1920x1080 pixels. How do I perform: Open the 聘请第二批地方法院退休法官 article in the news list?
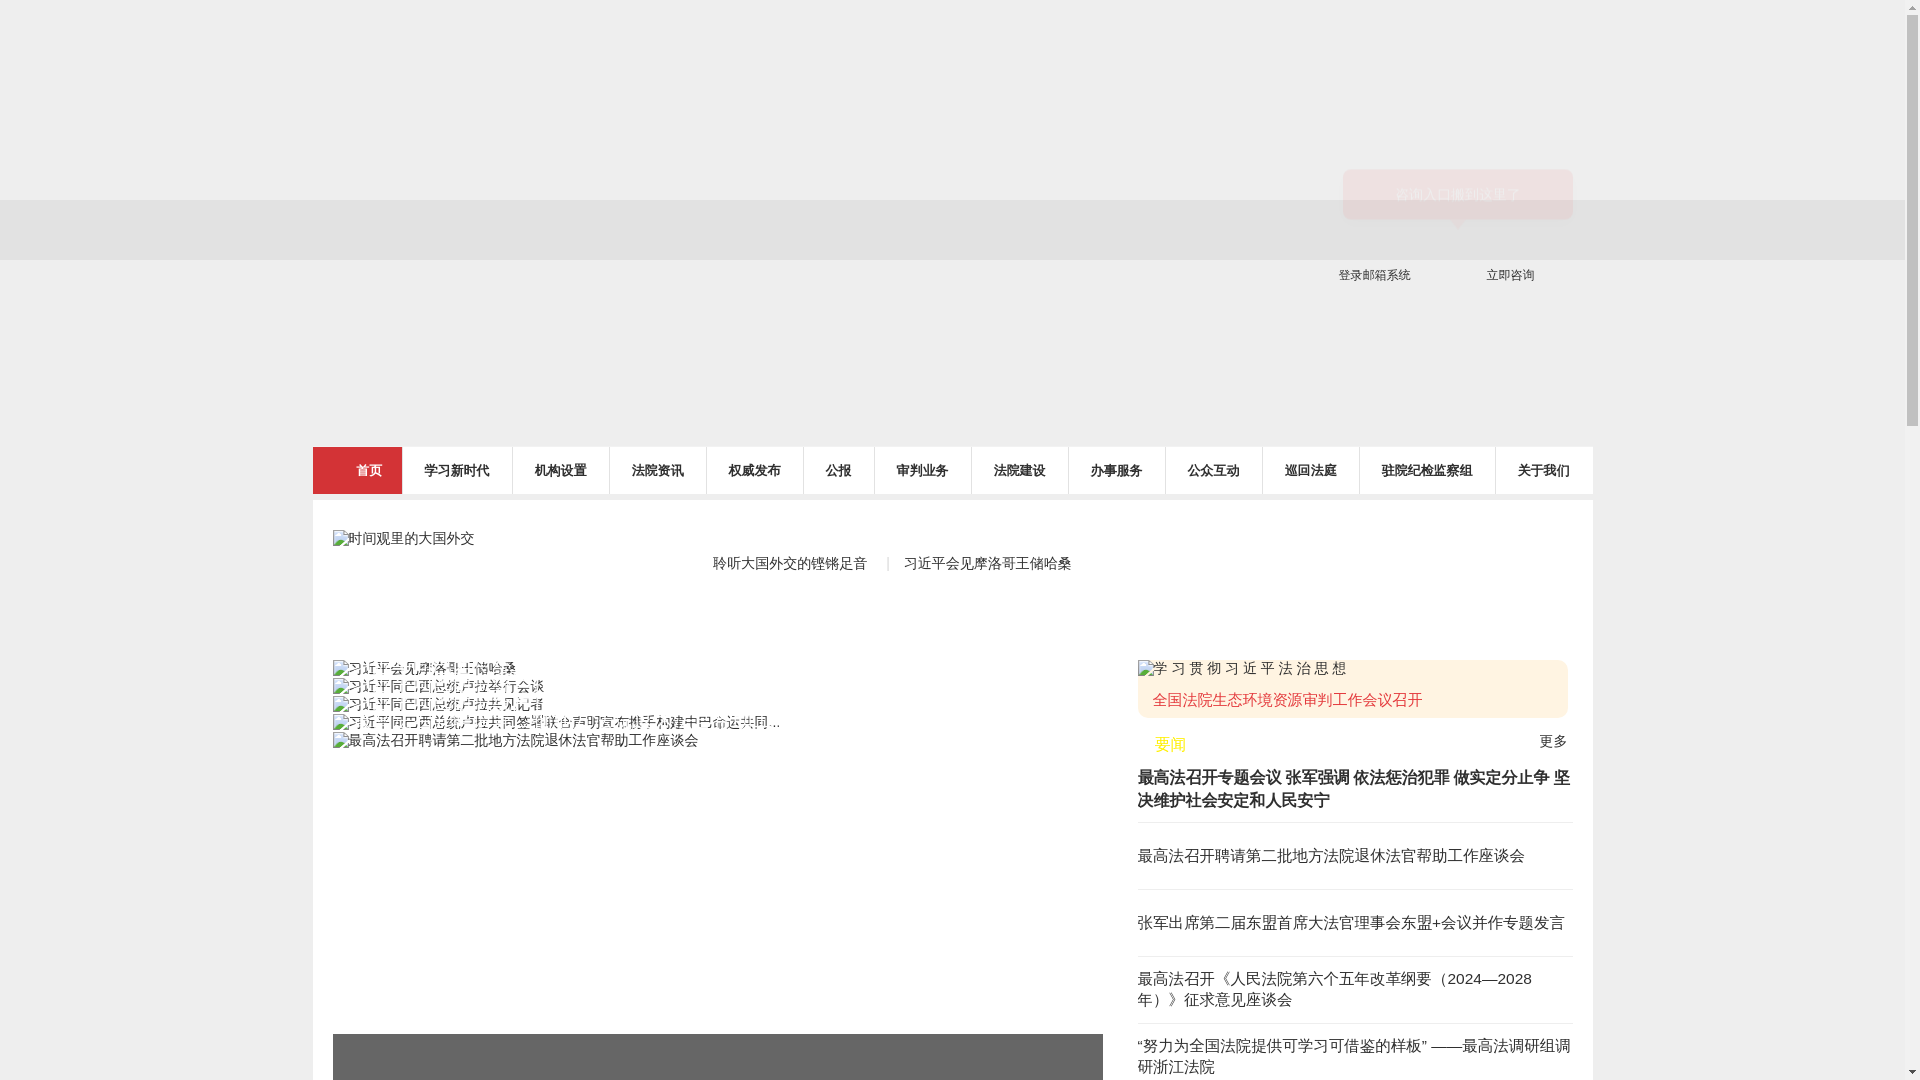coord(1331,856)
